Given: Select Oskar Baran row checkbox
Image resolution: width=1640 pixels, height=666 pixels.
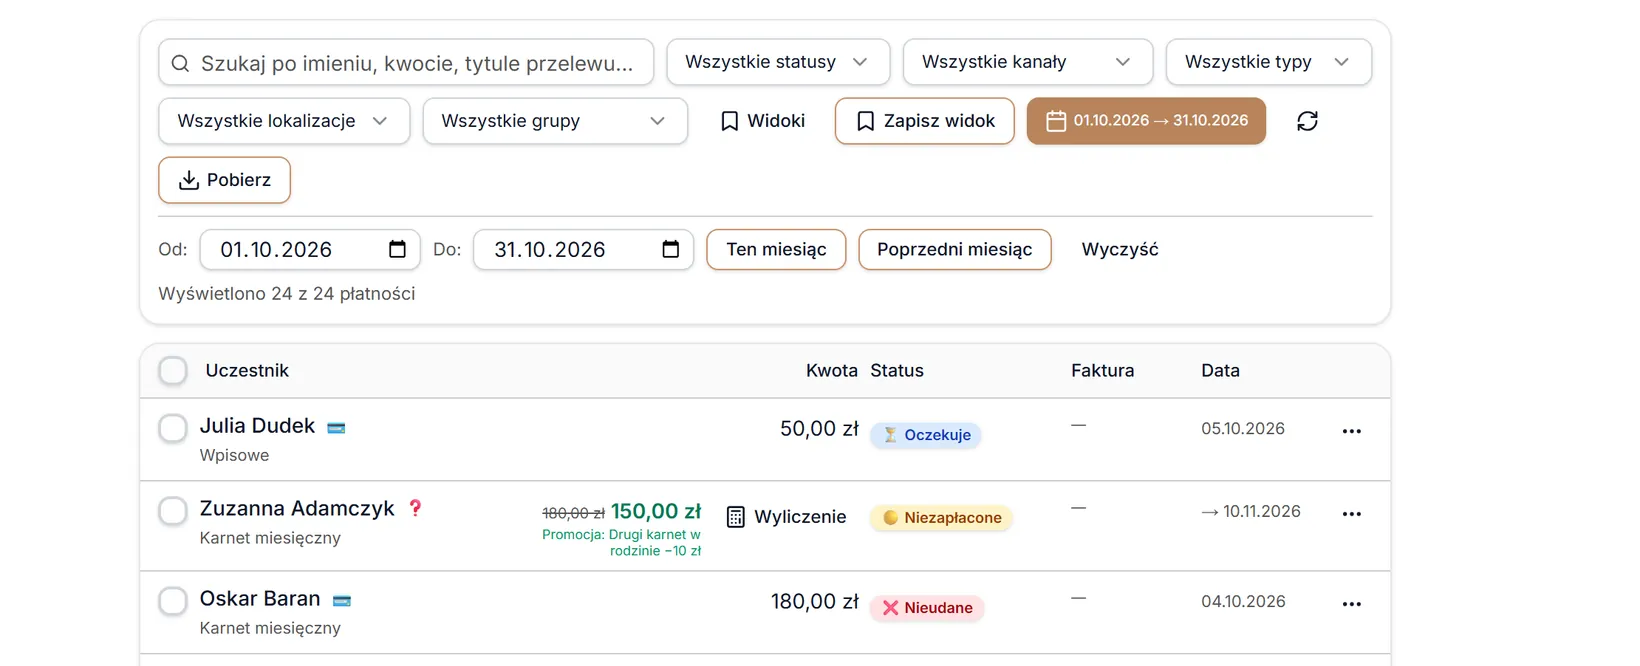Looking at the screenshot, I should coord(173,601).
